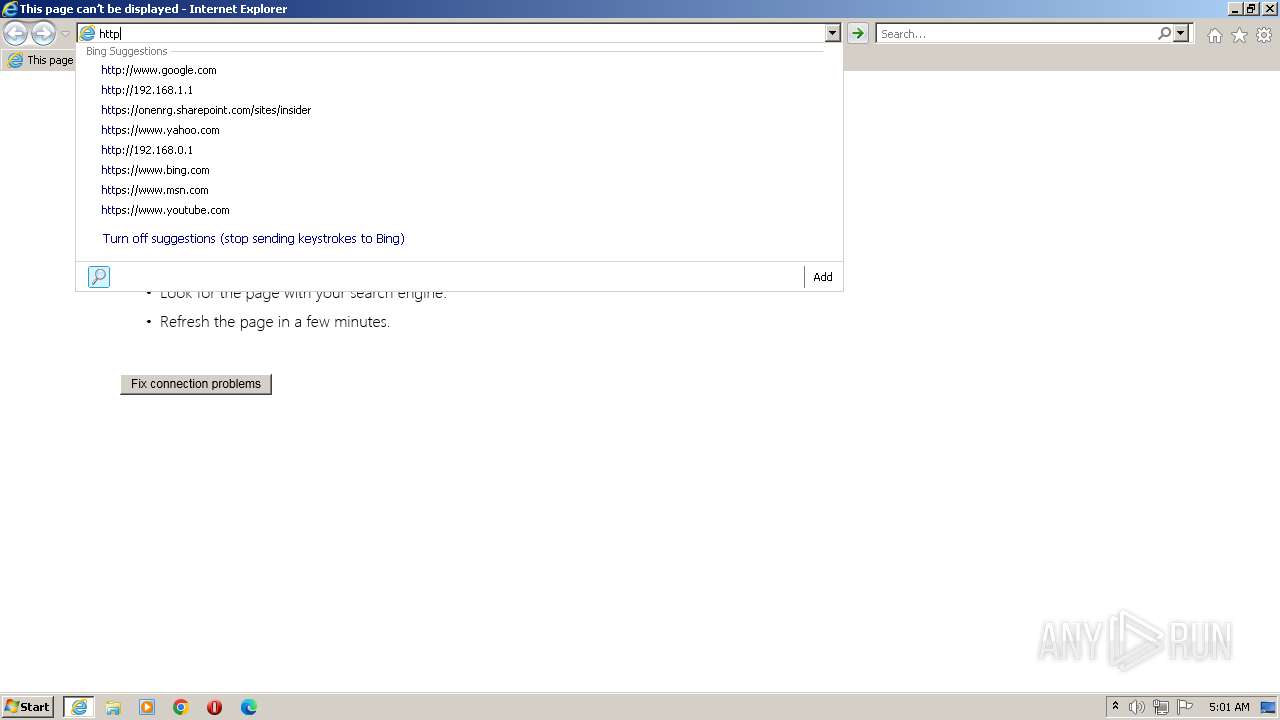This screenshot has width=1280, height=720.
Task: Click Internet Explorer taskbar icon
Action: pos(79,707)
